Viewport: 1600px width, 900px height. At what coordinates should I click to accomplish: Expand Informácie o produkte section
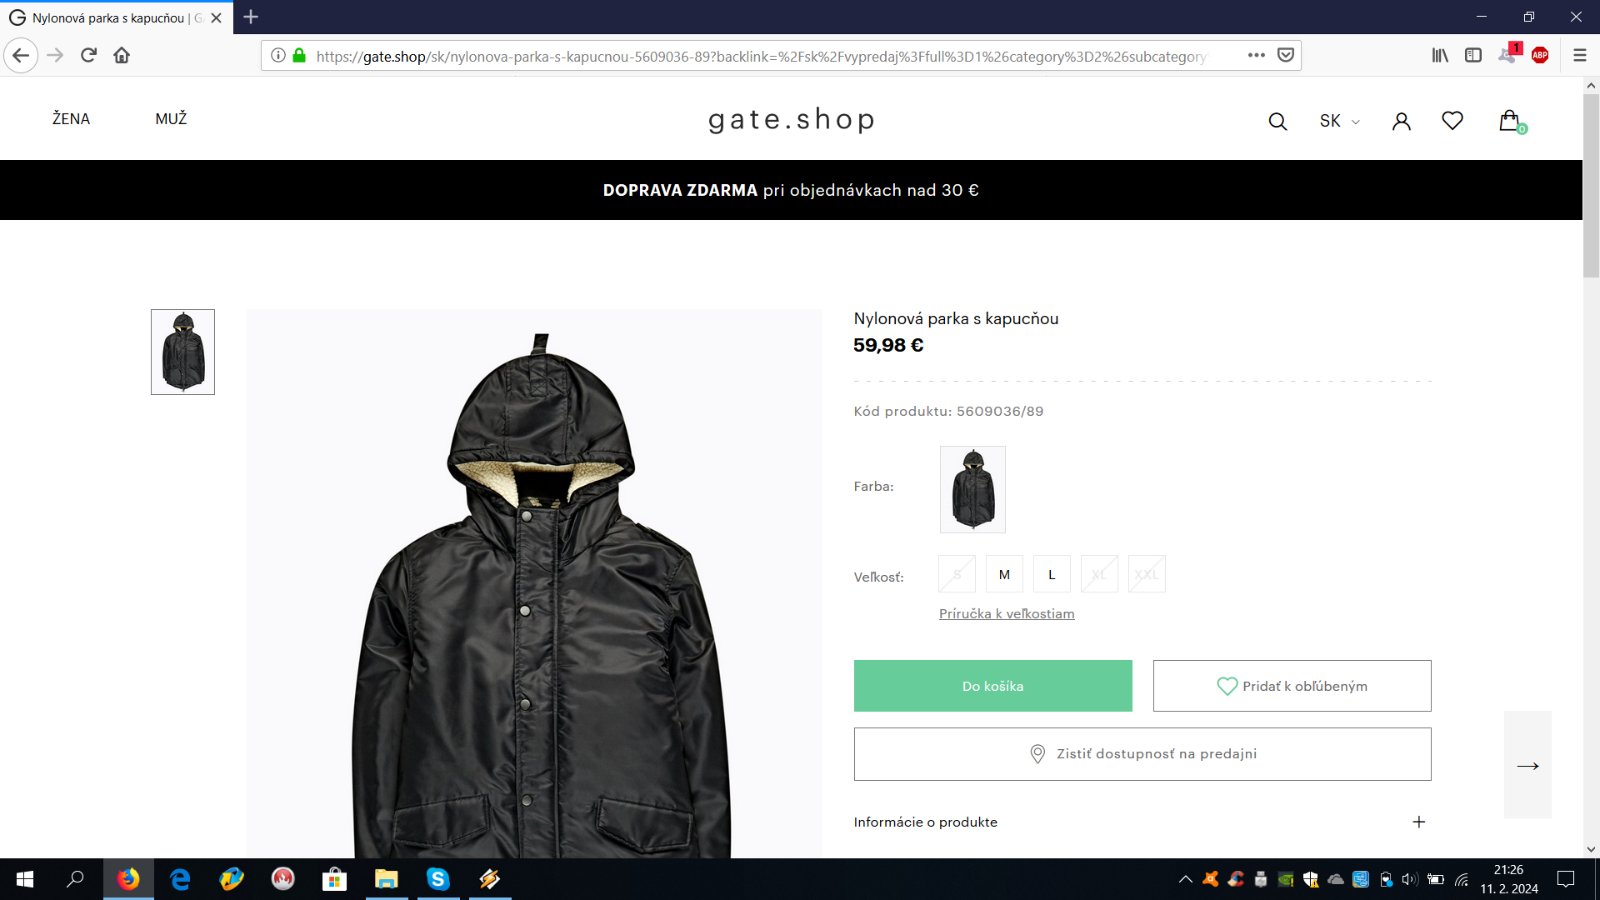pyautogui.click(x=1142, y=822)
